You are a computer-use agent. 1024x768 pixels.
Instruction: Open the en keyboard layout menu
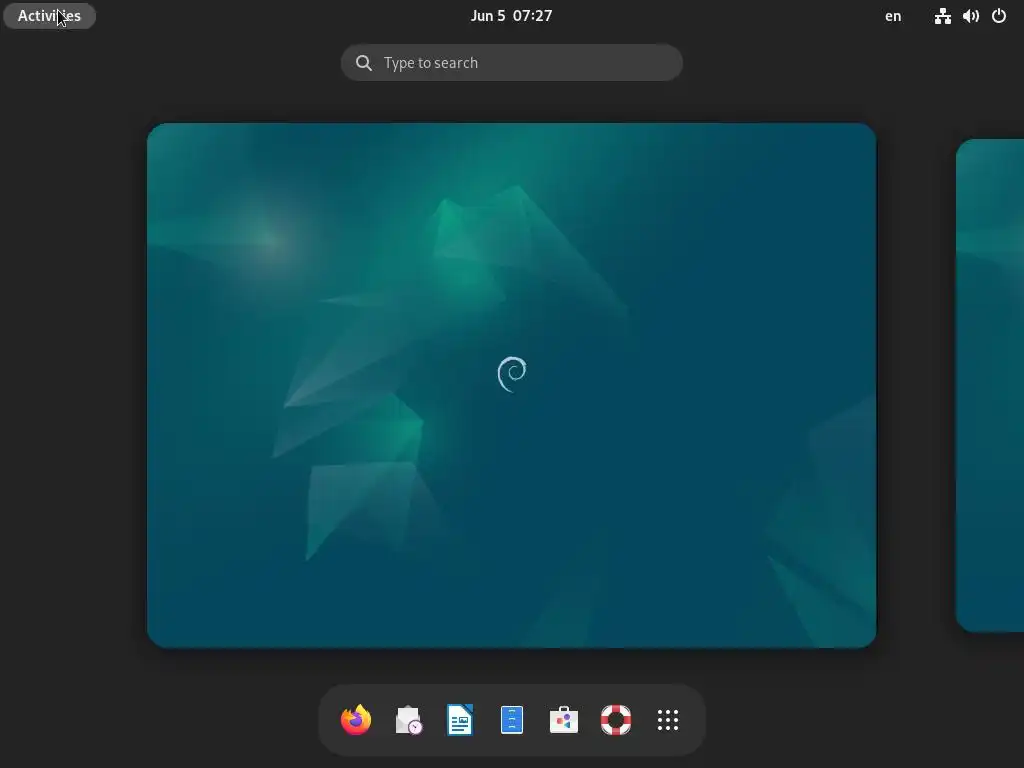pyautogui.click(x=893, y=16)
